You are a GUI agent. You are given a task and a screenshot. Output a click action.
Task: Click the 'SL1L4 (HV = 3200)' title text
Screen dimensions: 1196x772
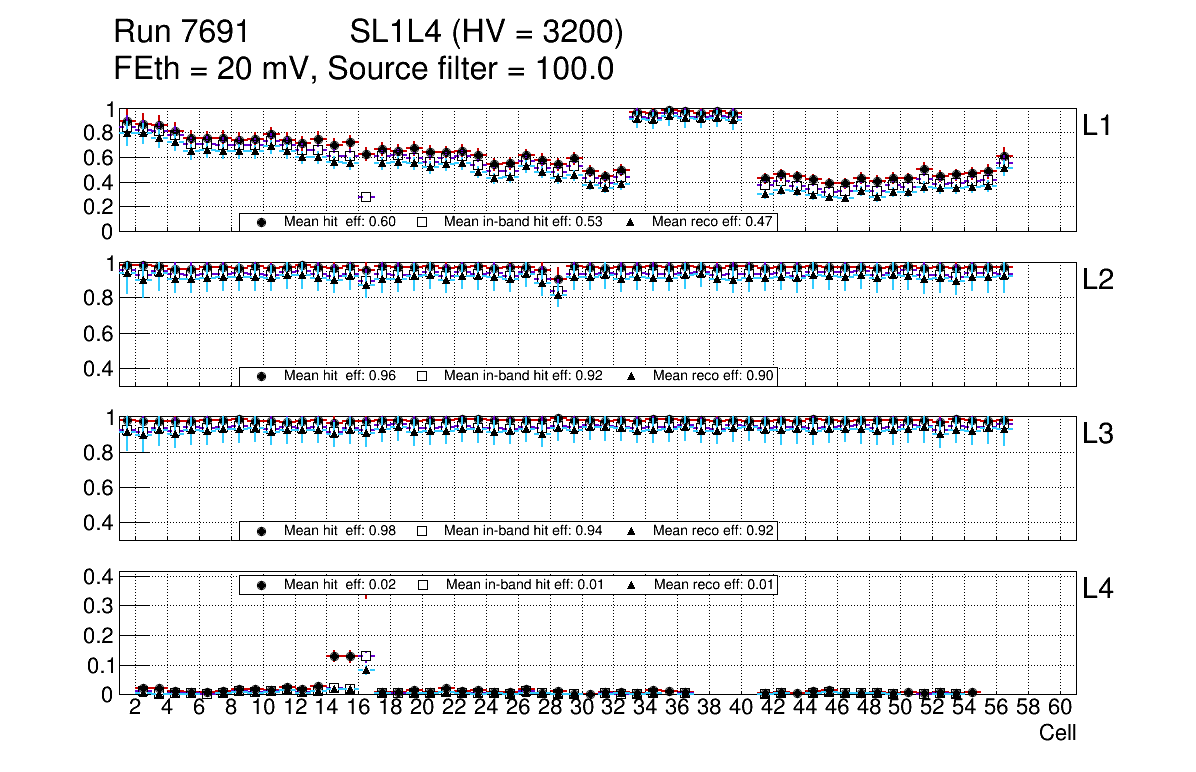487,34
